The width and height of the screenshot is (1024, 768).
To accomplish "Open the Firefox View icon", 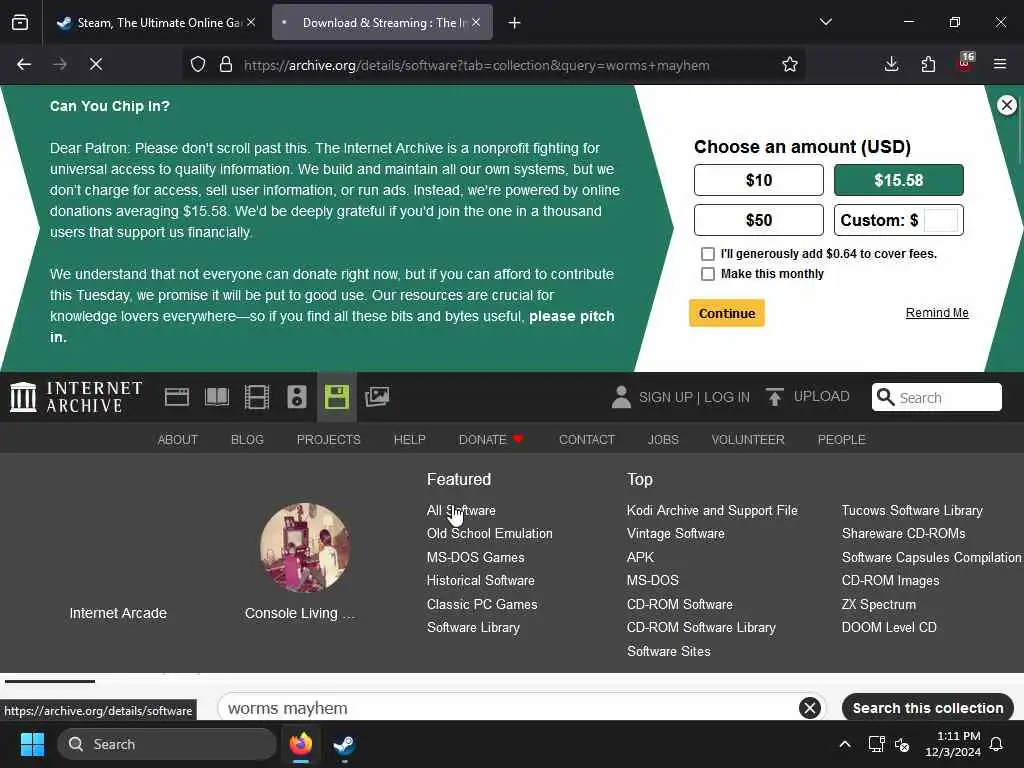I will [20, 23].
